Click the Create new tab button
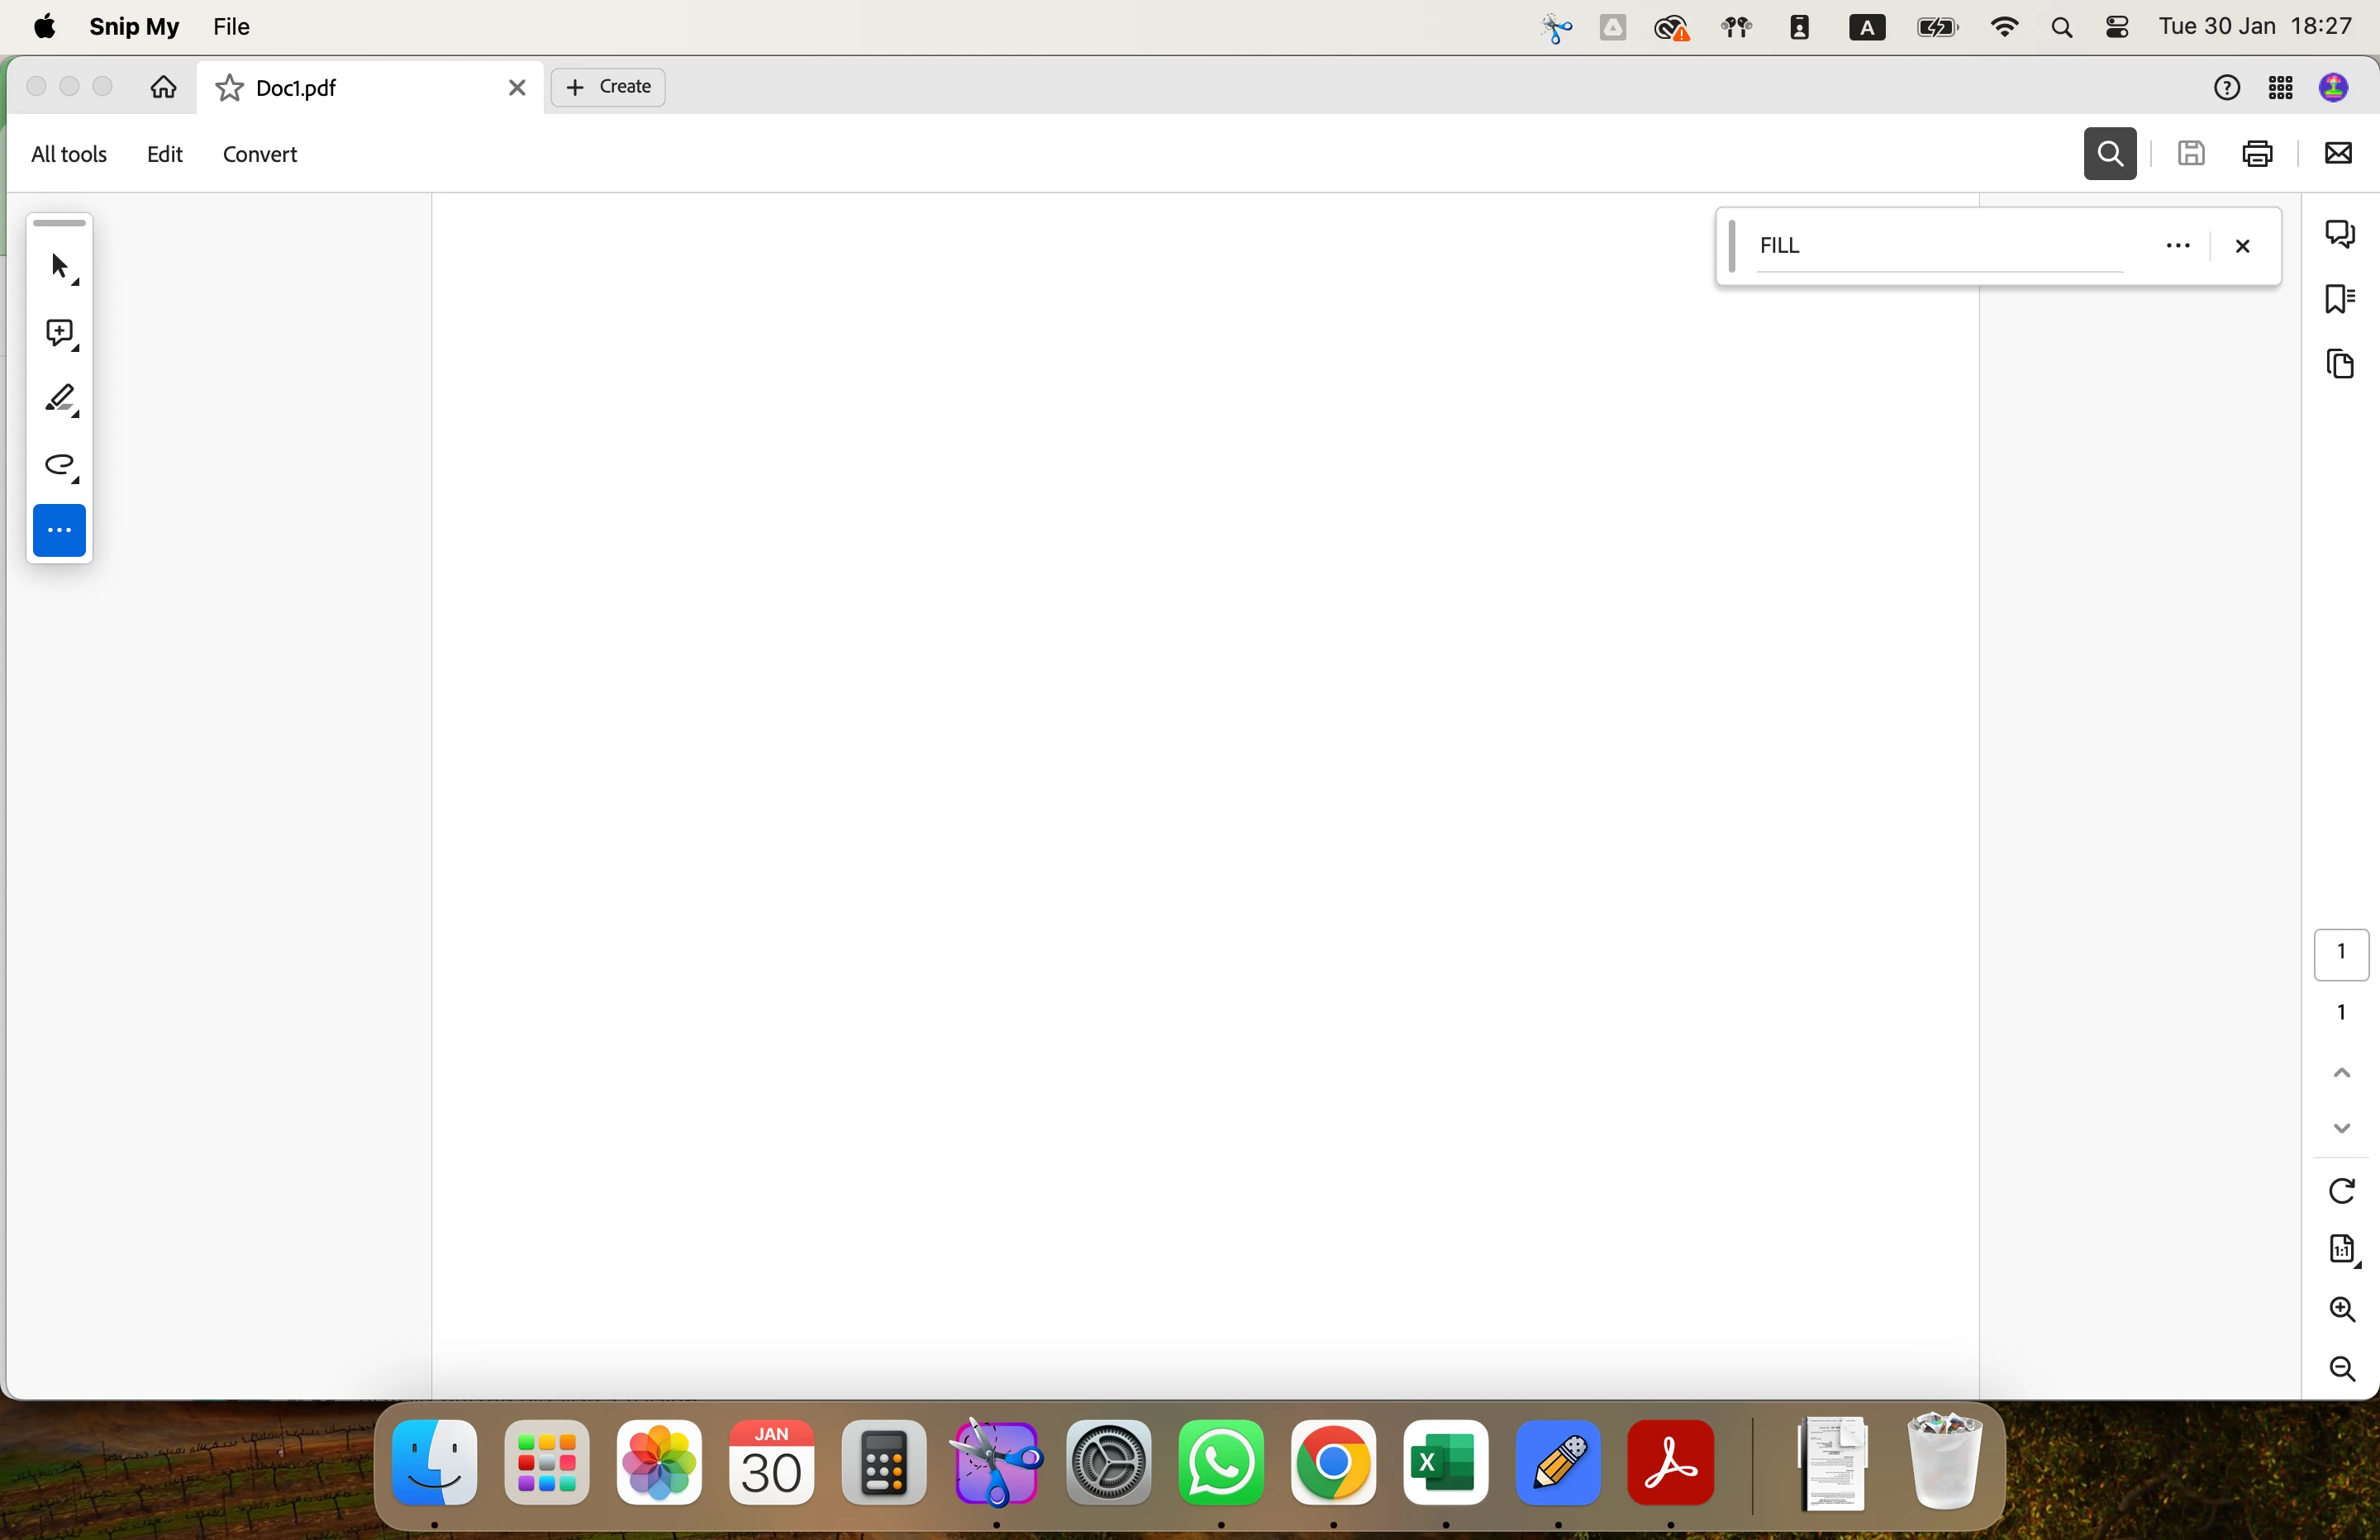The image size is (2380, 1540). (608, 87)
